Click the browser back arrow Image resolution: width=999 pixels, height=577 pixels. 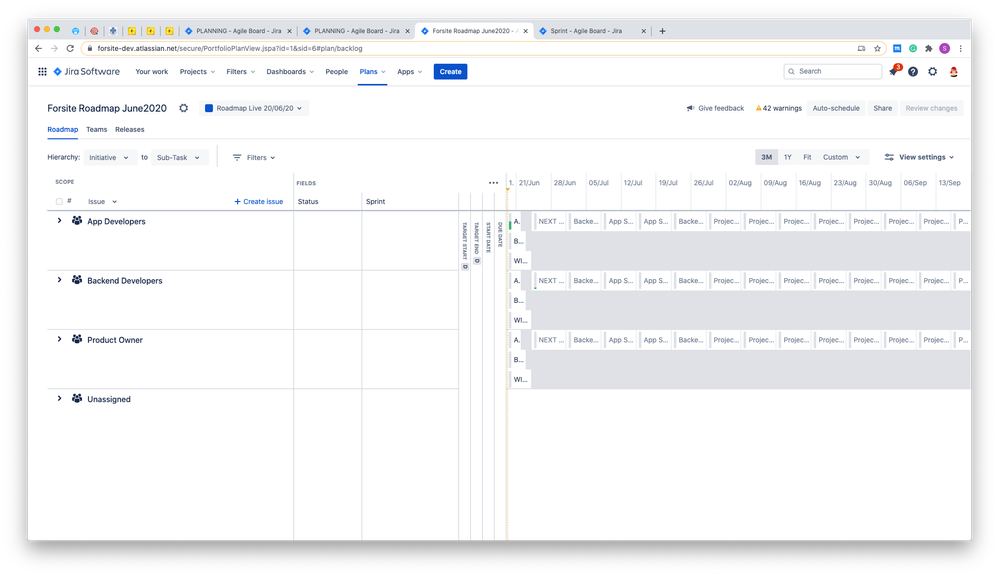point(38,48)
